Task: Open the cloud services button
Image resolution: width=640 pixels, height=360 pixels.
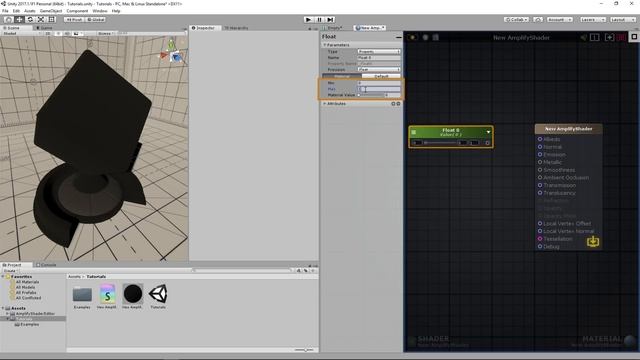Action: (x=538, y=20)
